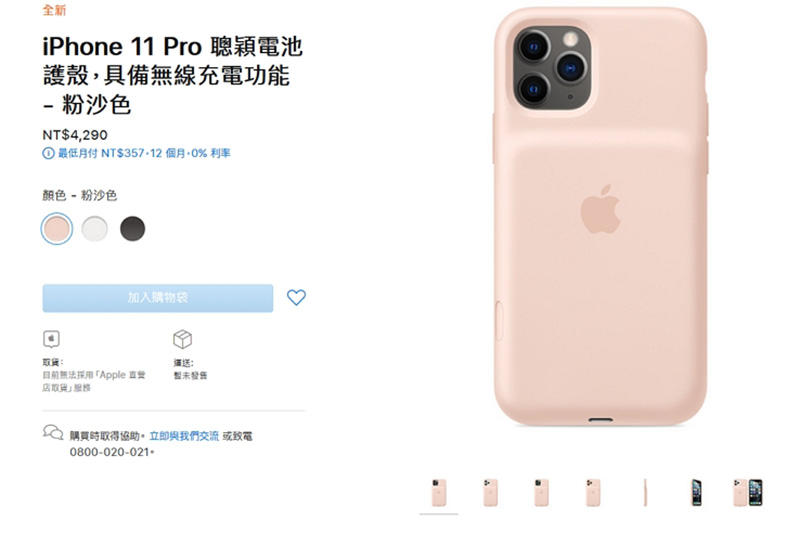
Task: Select the Pink Sand color swatch
Action: coord(57,229)
